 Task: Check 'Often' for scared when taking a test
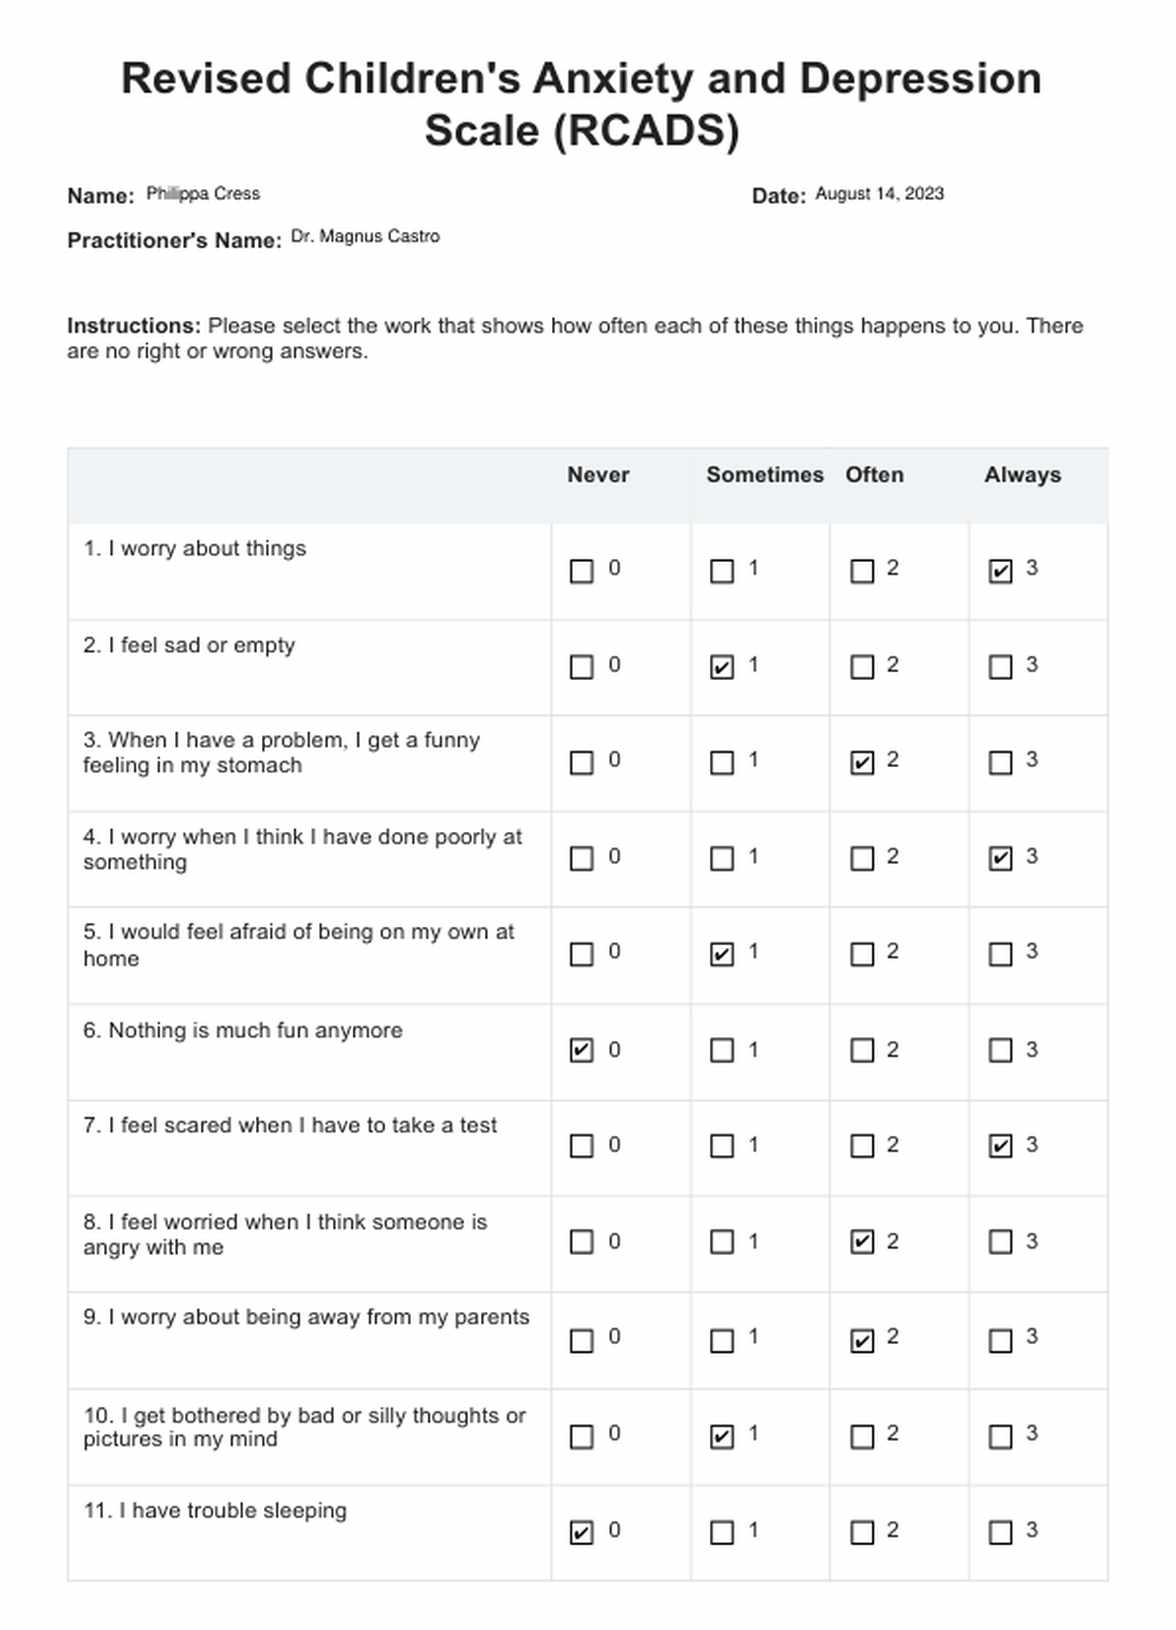point(861,1146)
